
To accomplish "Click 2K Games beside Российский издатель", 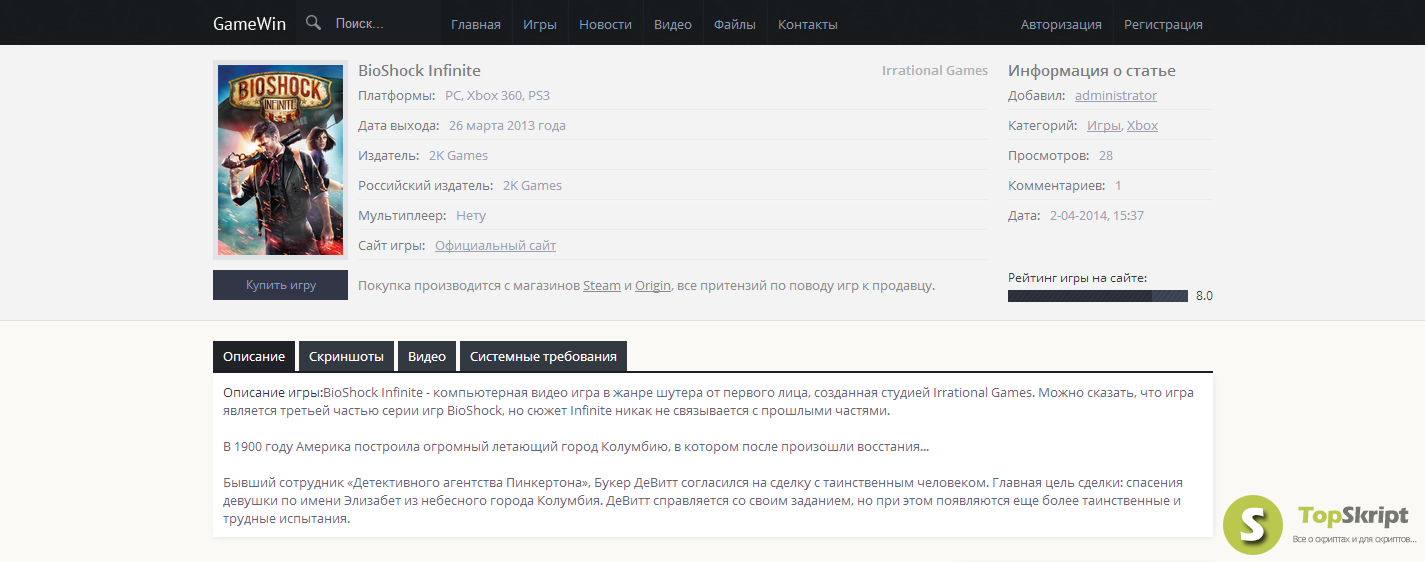I will (532, 185).
